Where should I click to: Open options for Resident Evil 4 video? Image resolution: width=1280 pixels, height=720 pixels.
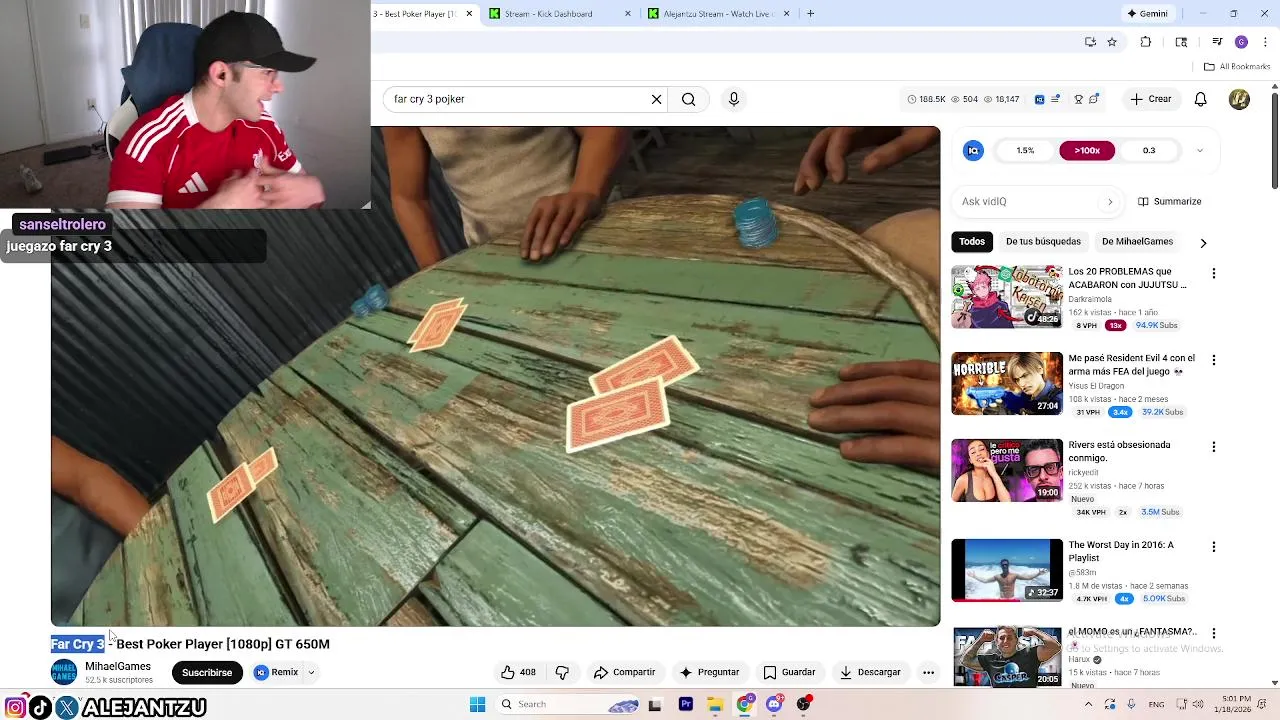tap(1214, 360)
